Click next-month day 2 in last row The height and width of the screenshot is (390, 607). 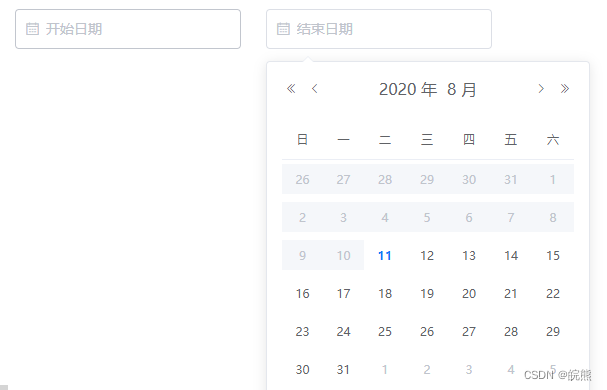[x=427, y=369]
